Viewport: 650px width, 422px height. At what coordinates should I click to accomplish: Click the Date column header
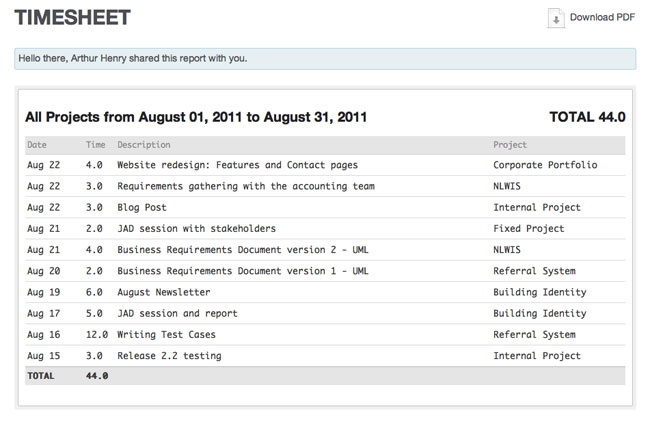[x=37, y=145]
